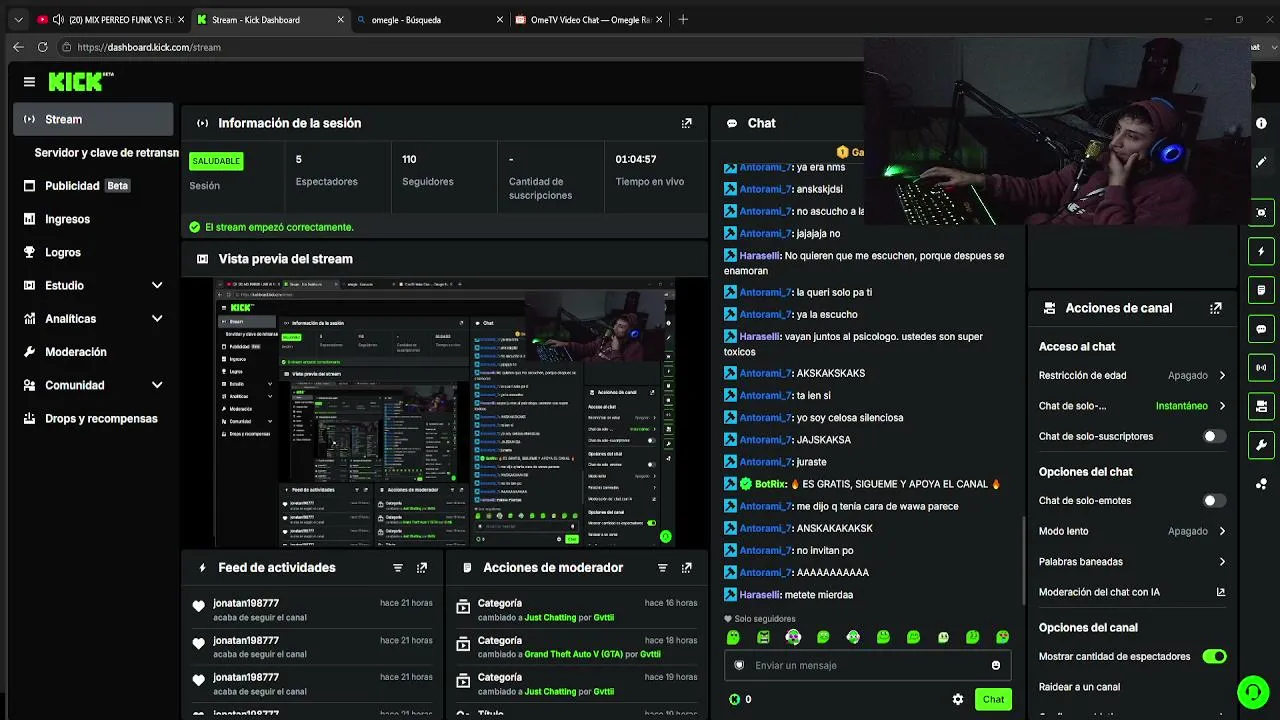Click the Enviar un mensaje input field
The height and width of the screenshot is (720, 1280).
point(866,665)
